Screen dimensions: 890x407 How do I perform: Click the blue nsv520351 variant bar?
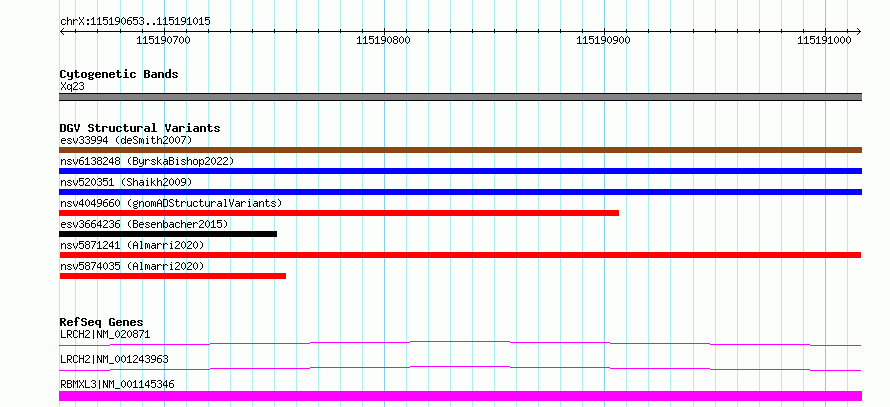pyautogui.click(x=460, y=192)
